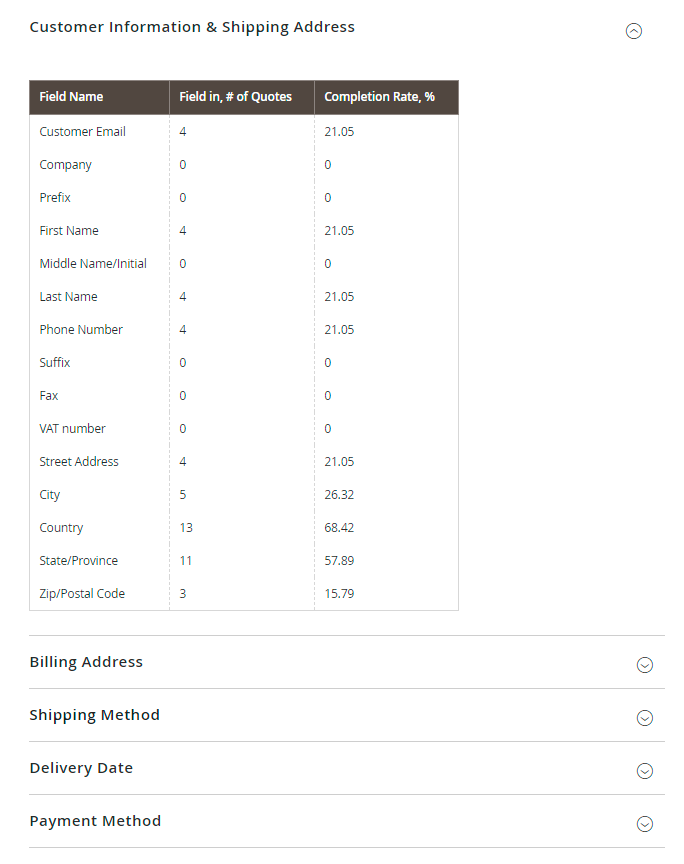This screenshot has height=864, width=684.
Task: Open the Shipping Method section title
Action: click(x=94, y=715)
